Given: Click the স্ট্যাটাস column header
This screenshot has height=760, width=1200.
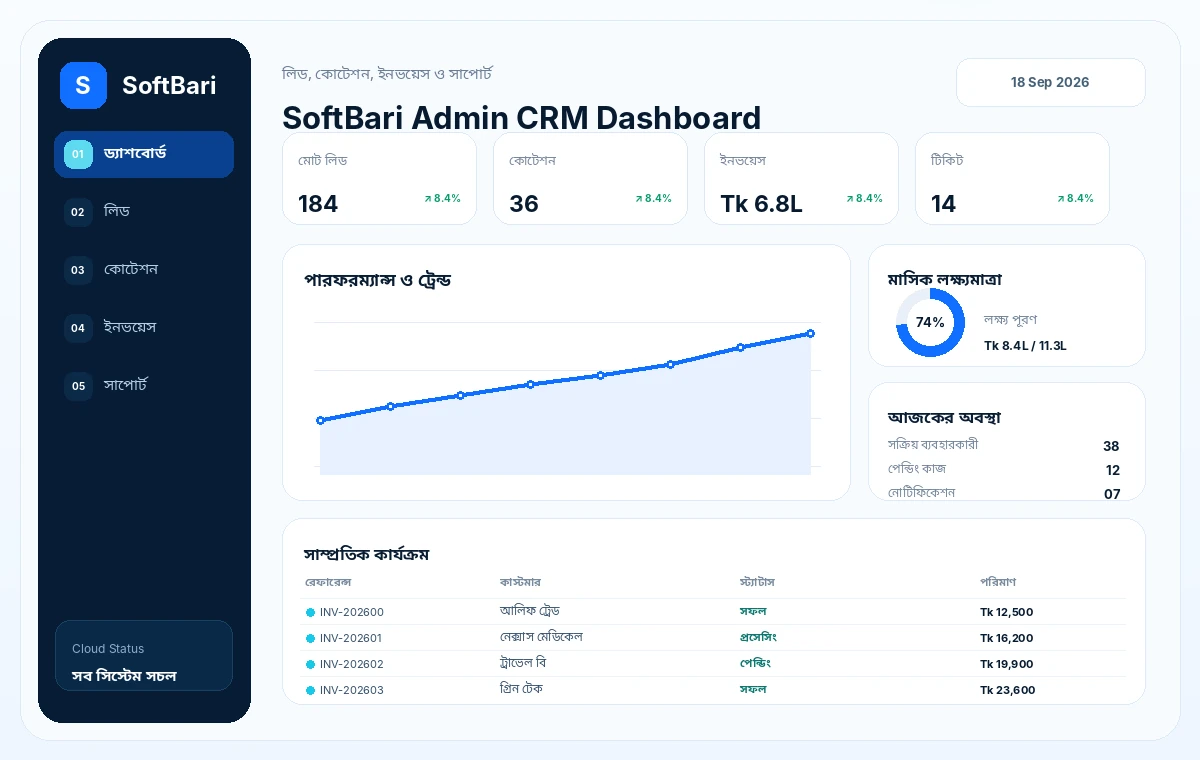Looking at the screenshot, I should pyautogui.click(x=757, y=582).
